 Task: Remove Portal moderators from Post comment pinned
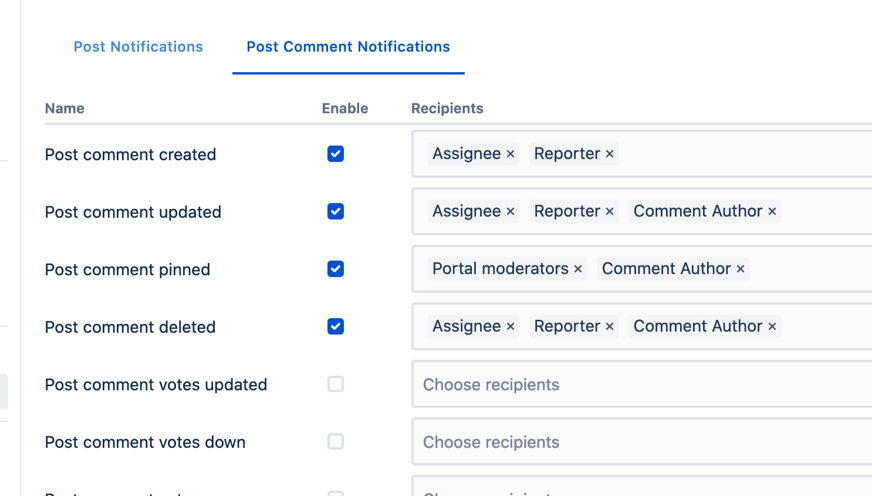point(578,269)
